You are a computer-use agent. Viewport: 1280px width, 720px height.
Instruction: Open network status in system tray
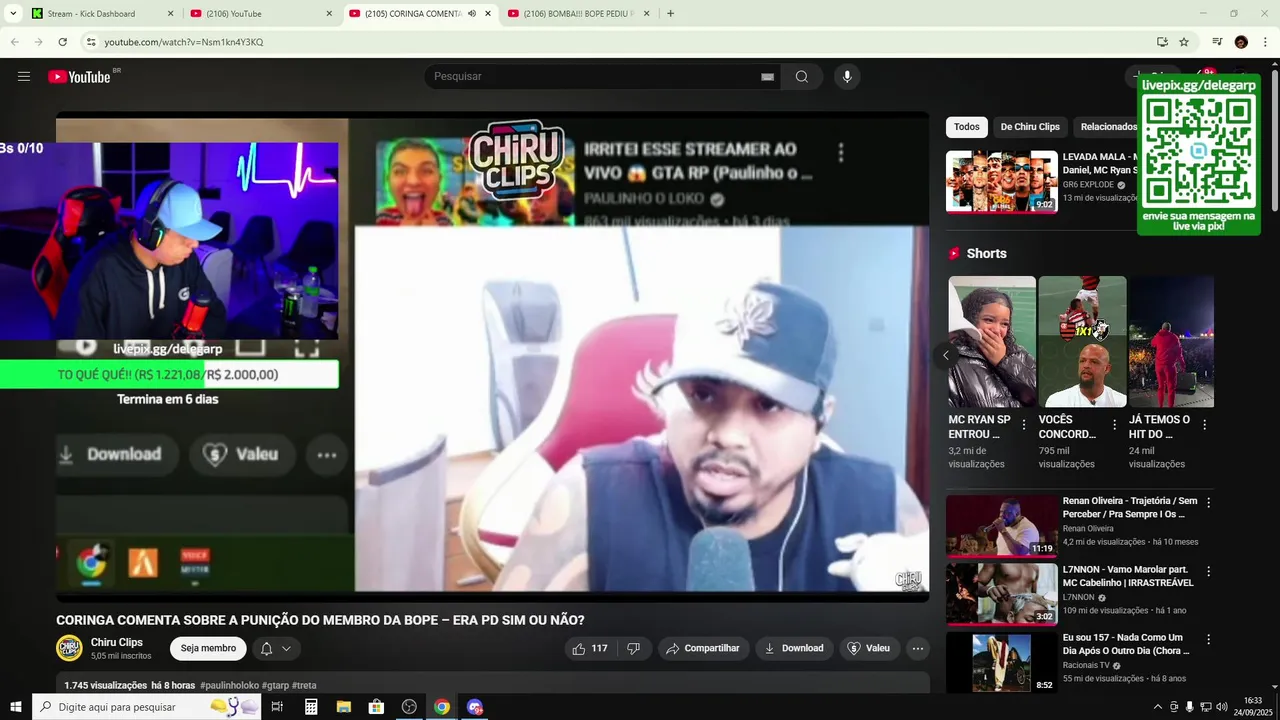pos(1206,707)
